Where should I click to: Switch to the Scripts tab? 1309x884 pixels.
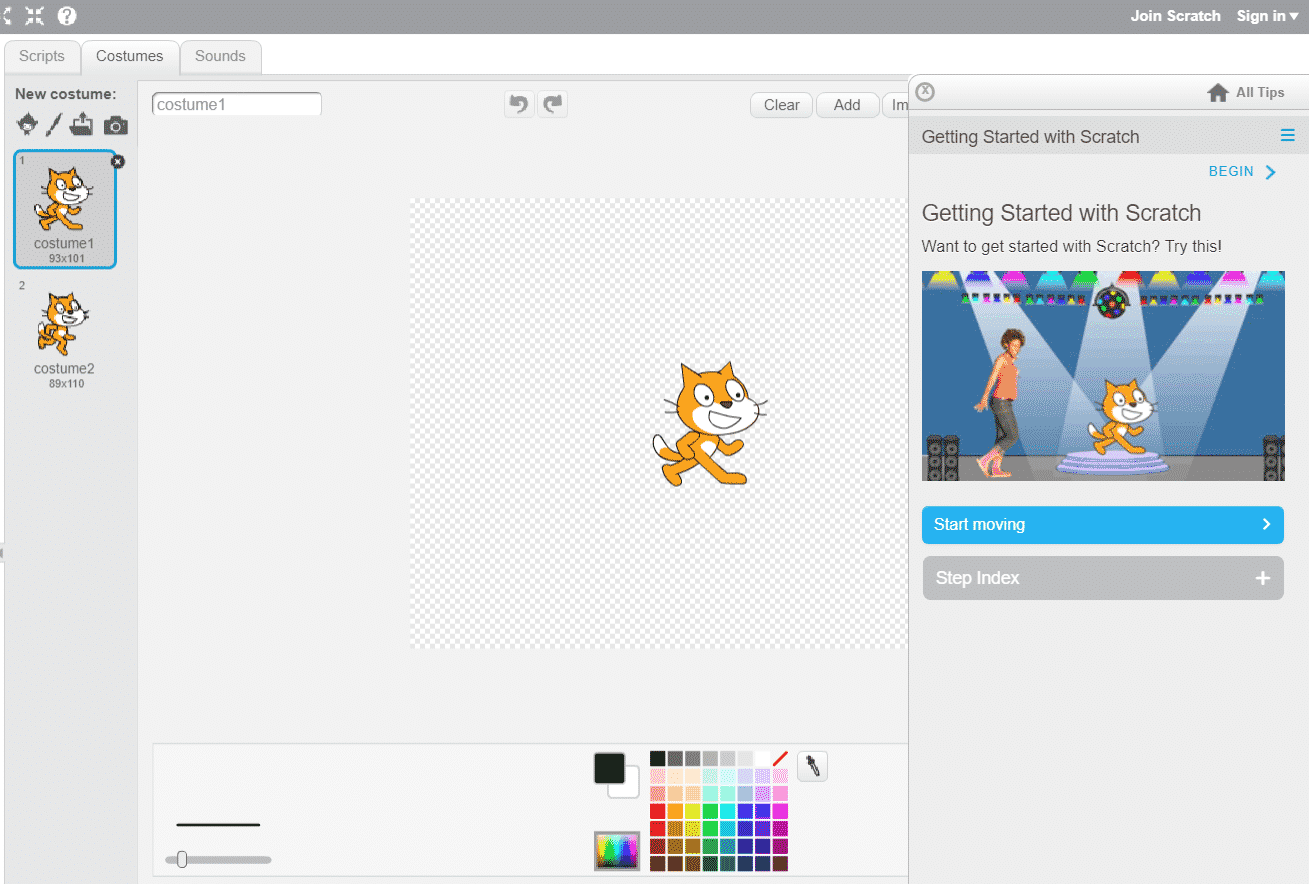(42, 56)
